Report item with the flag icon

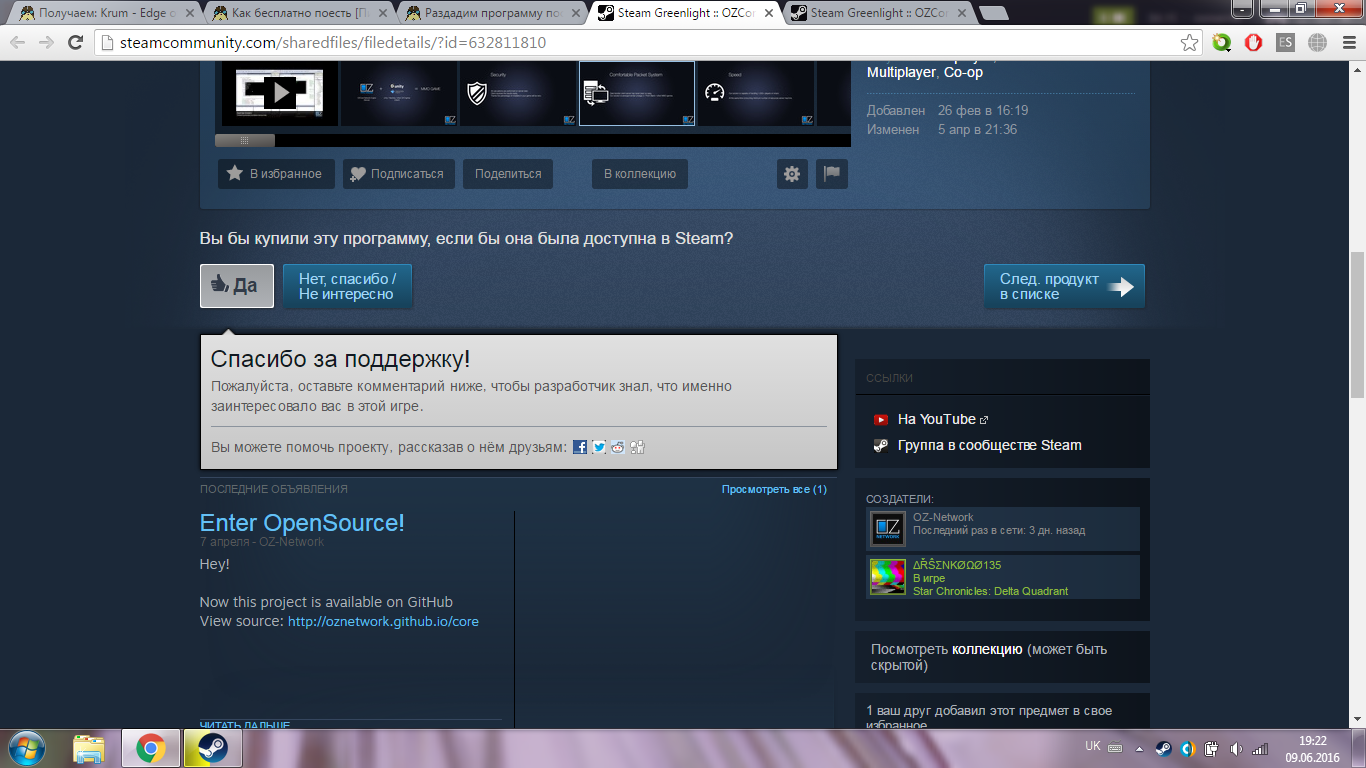click(x=831, y=174)
